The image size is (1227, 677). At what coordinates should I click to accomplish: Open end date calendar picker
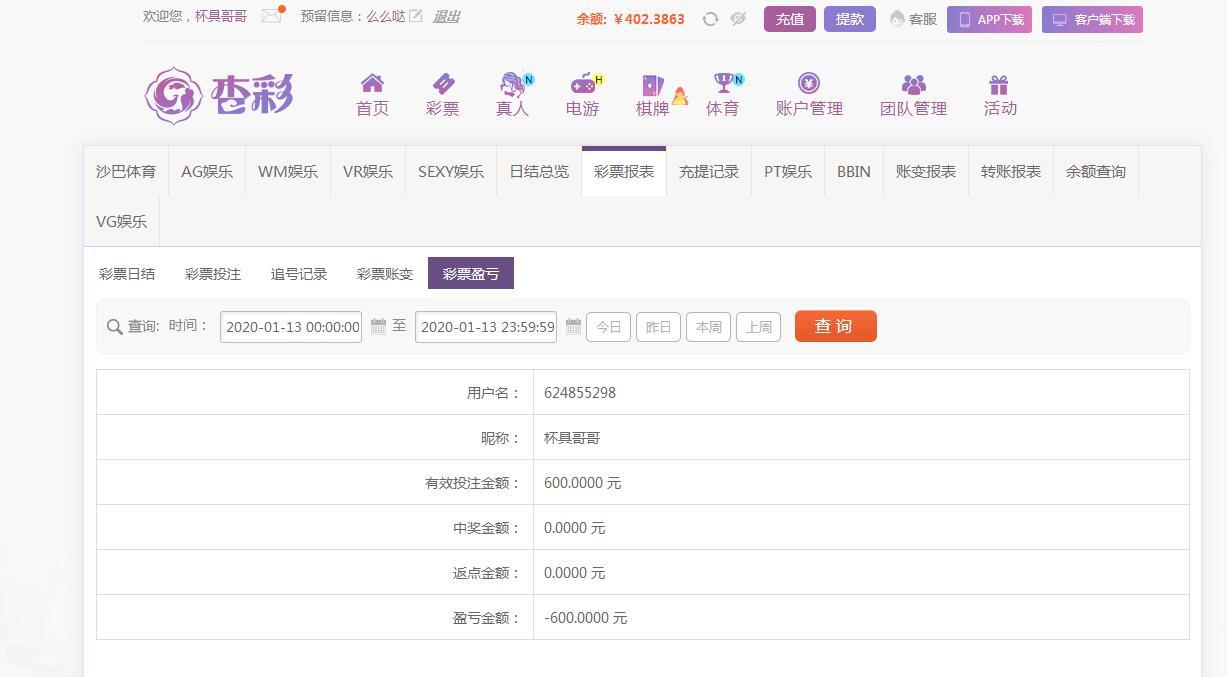click(573, 326)
